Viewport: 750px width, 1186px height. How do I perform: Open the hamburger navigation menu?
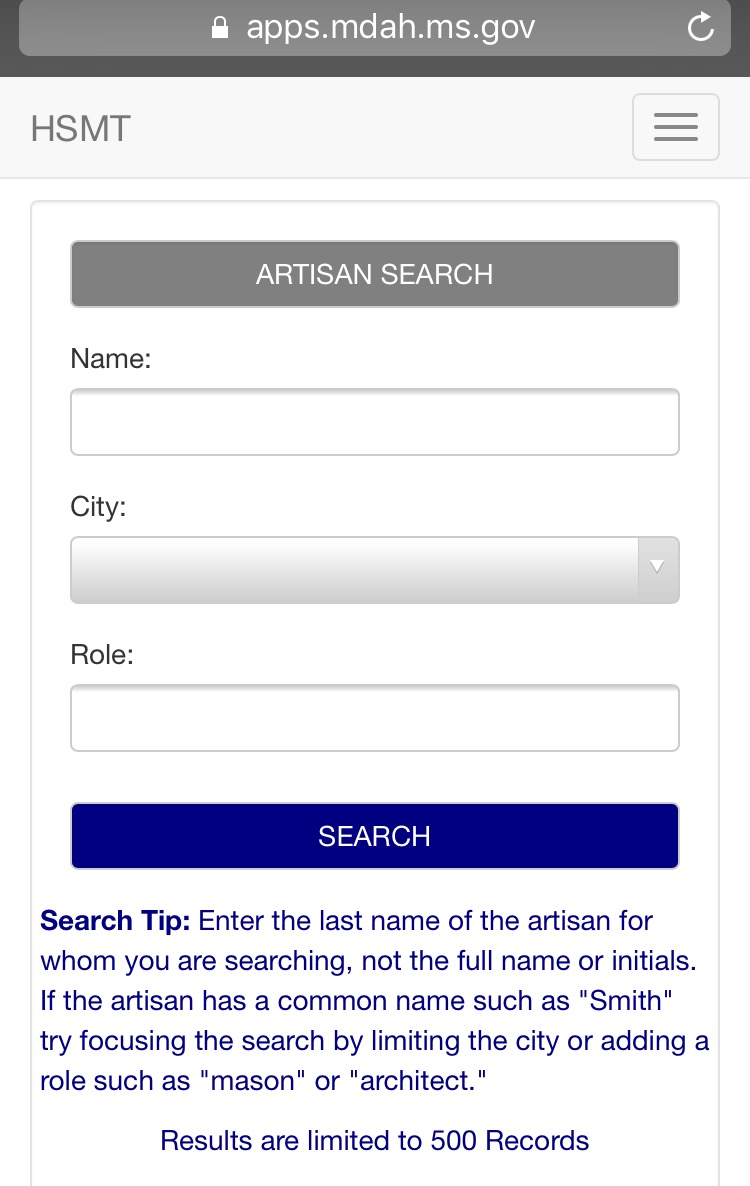pos(675,127)
